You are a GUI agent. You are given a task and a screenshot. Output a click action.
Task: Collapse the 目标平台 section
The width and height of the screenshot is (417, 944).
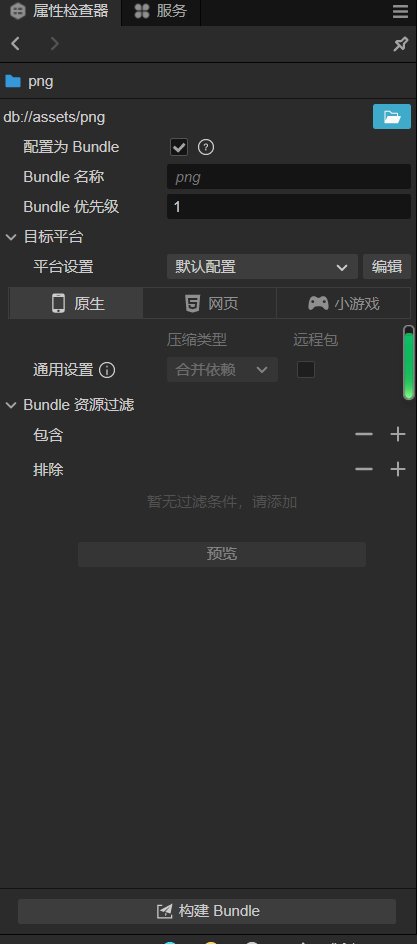[x=11, y=237]
